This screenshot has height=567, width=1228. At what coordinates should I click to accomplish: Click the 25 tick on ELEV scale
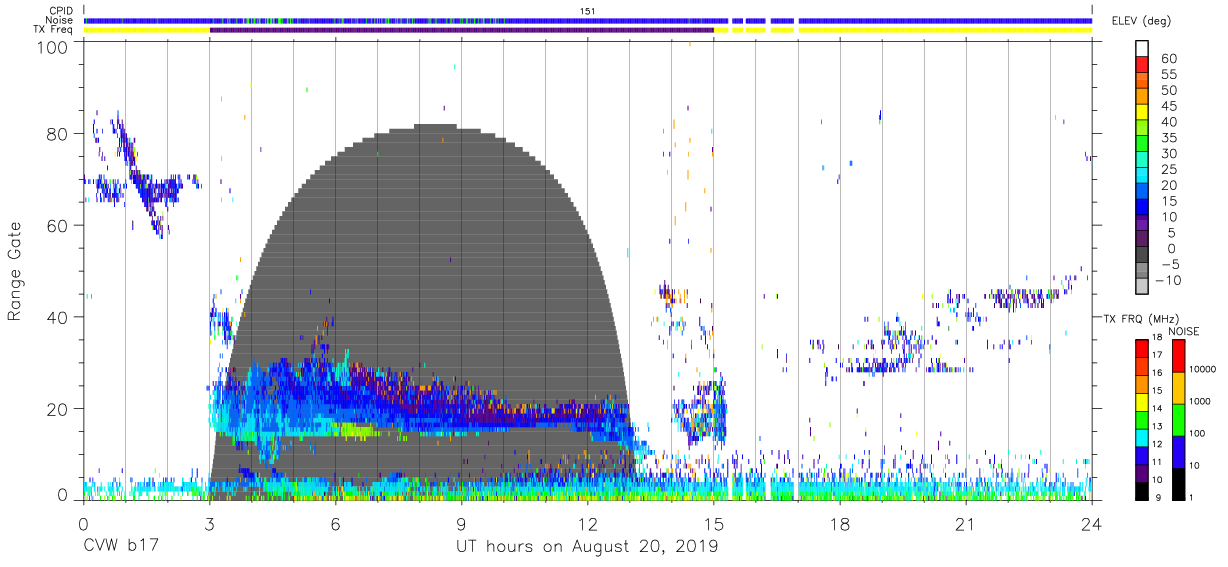[x=1168, y=170]
